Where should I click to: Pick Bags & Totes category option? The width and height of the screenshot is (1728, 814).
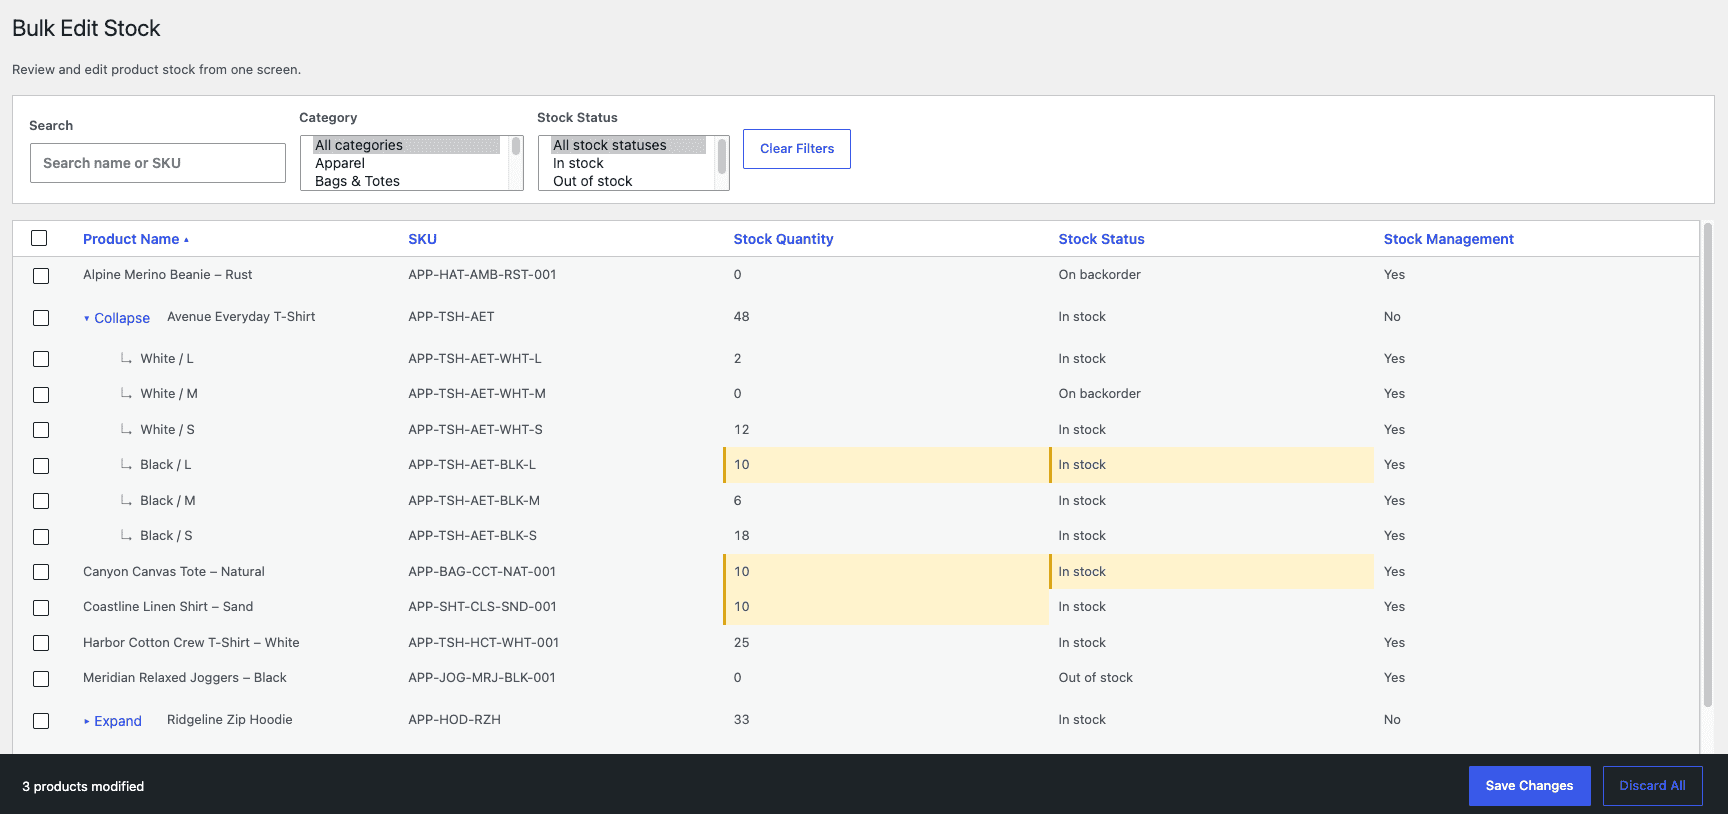point(405,181)
